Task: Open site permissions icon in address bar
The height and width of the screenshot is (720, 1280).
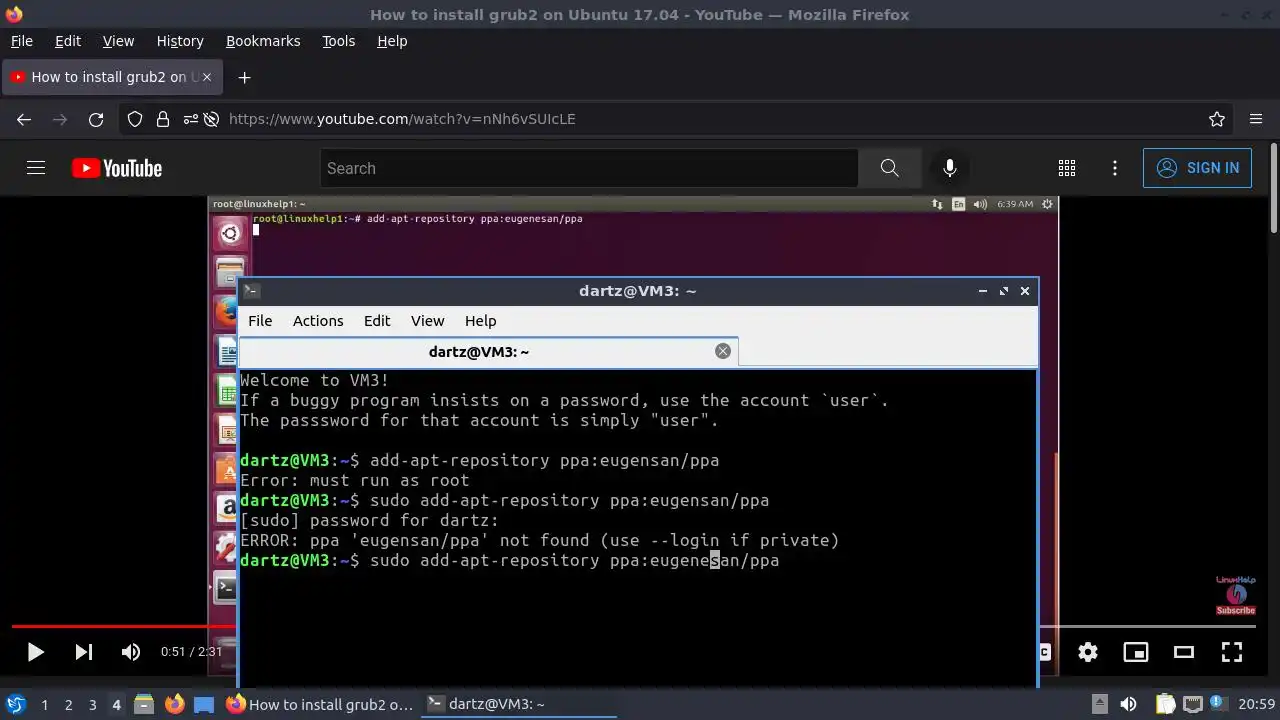Action: [190, 119]
